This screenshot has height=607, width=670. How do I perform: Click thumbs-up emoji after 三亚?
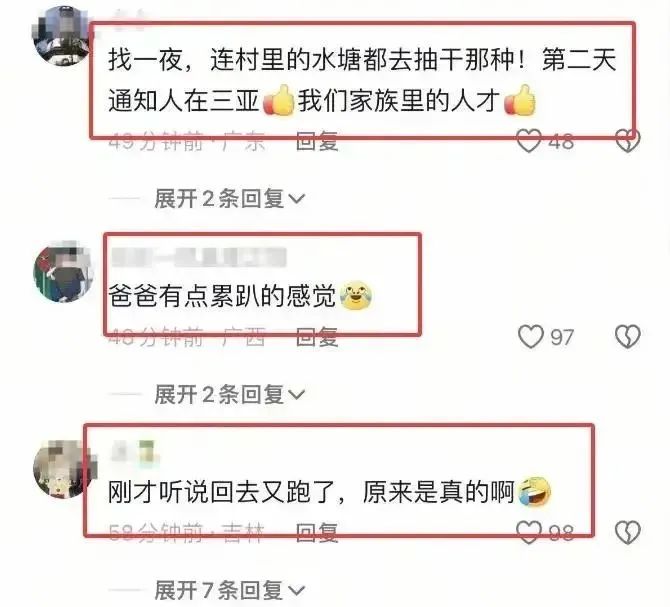[278, 101]
